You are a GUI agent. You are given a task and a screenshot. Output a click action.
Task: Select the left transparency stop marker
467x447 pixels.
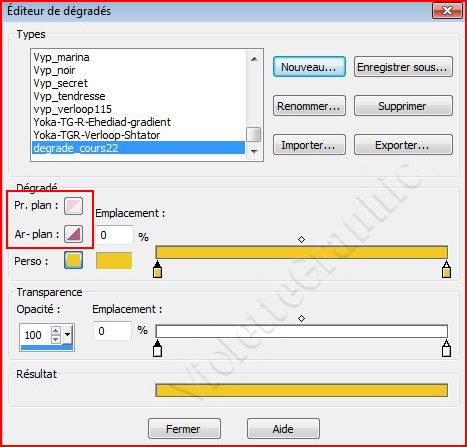point(157,348)
